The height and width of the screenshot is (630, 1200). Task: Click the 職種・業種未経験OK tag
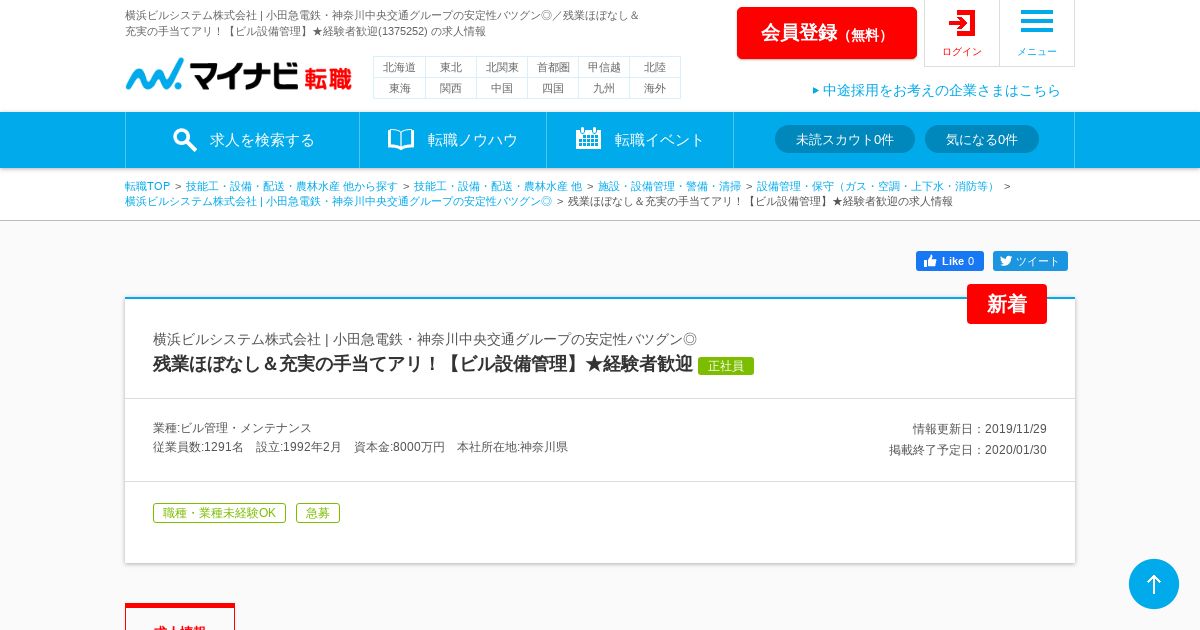click(219, 513)
